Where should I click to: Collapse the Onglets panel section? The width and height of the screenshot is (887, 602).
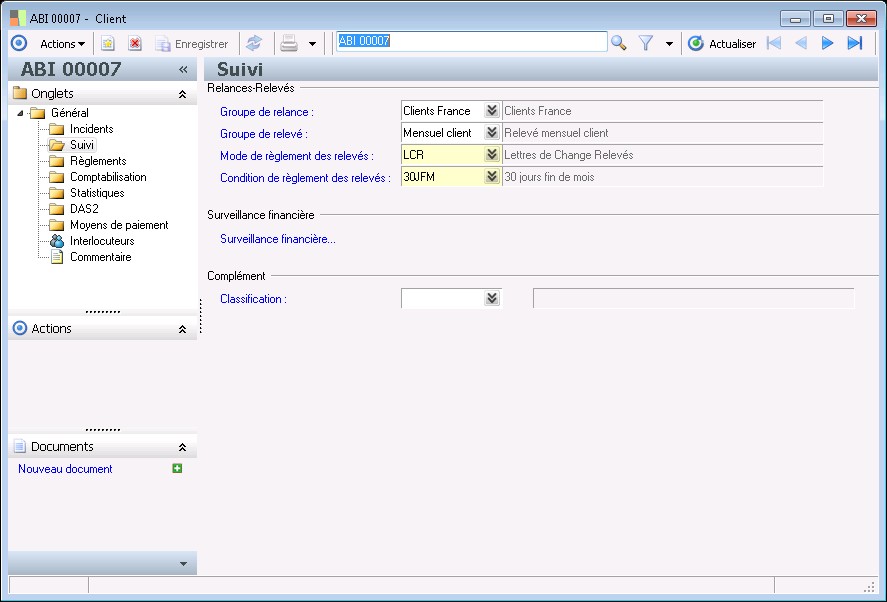(182, 94)
